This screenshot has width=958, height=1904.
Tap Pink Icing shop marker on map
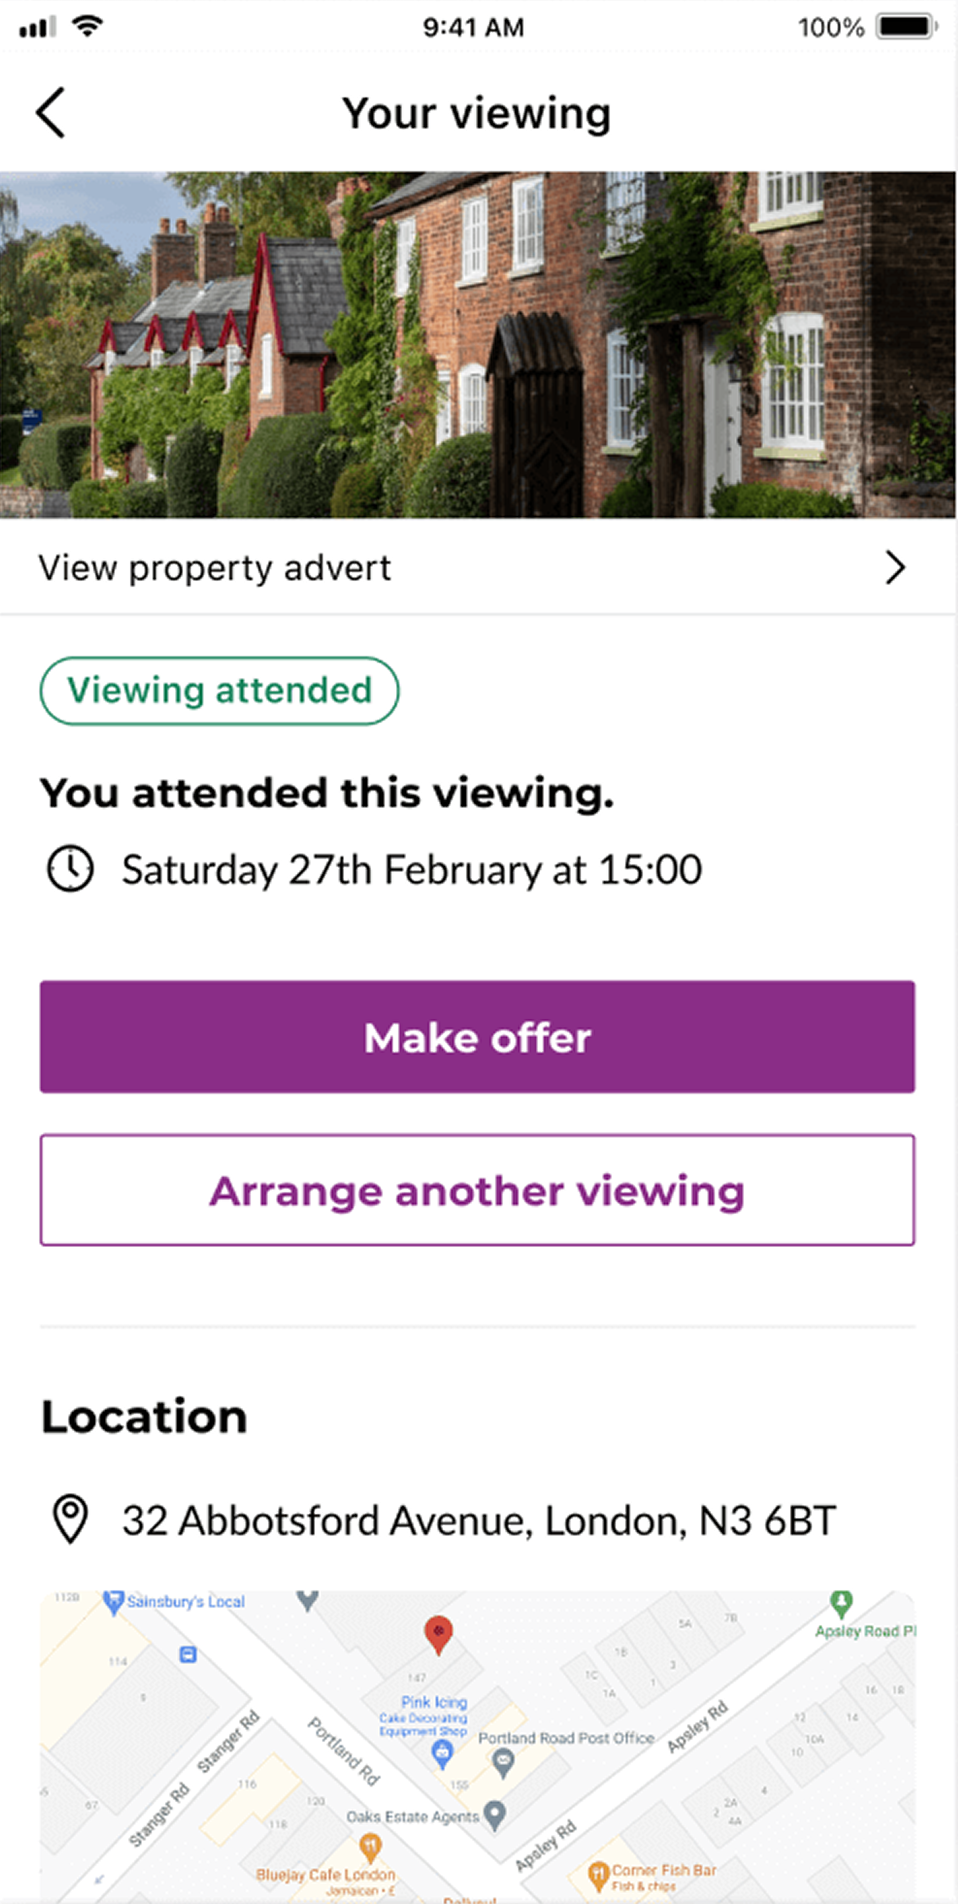coord(442,1752)
